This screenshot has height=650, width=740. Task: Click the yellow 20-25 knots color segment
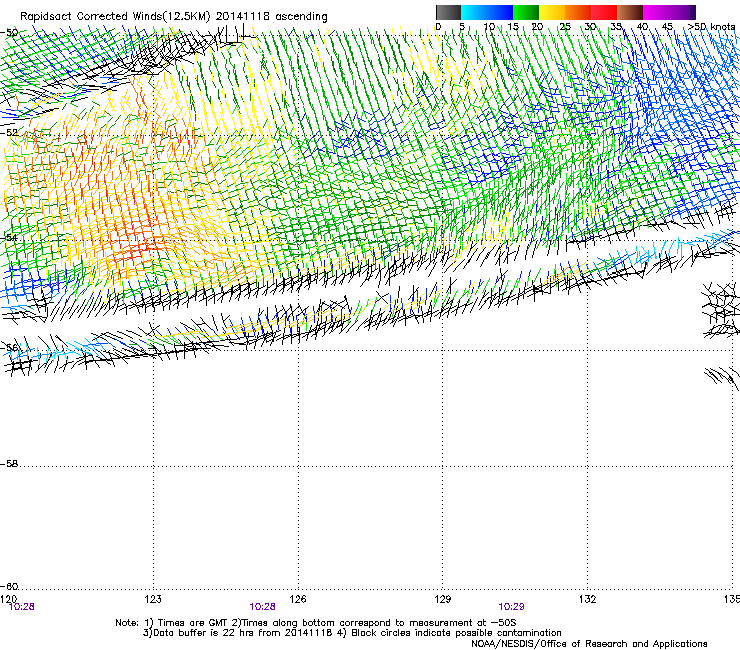552,12
